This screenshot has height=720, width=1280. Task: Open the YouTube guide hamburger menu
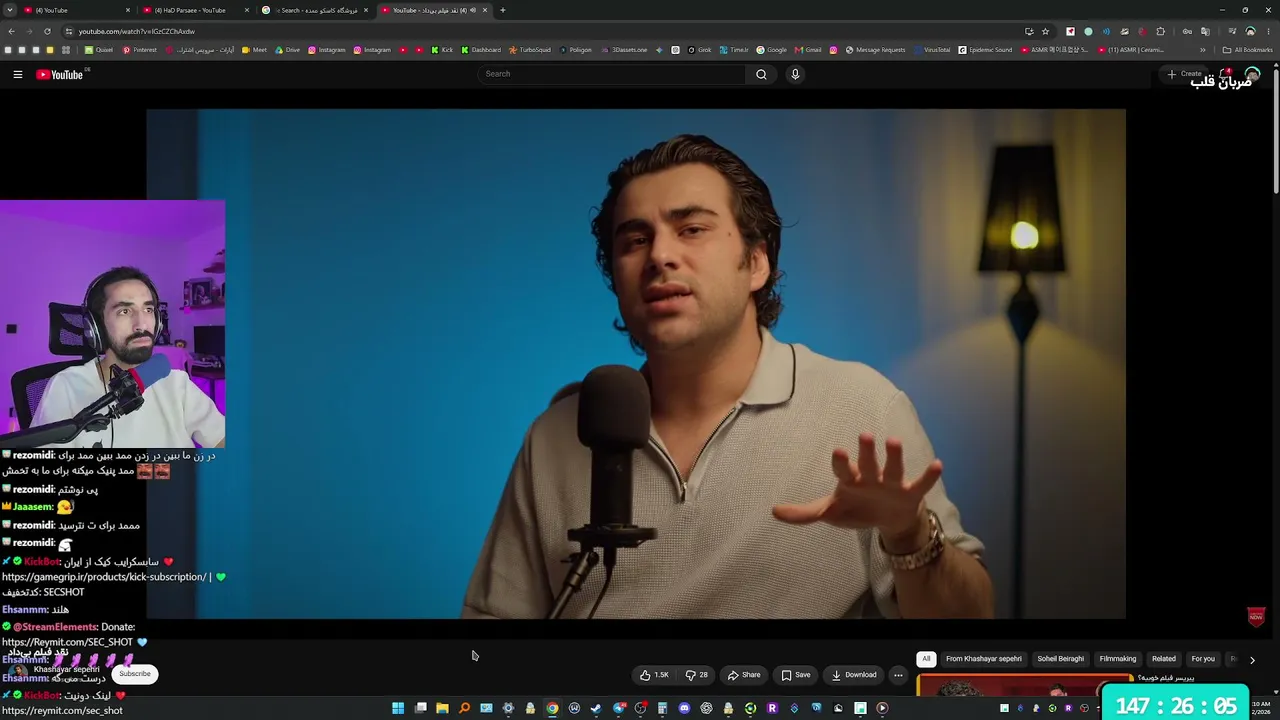18,74
